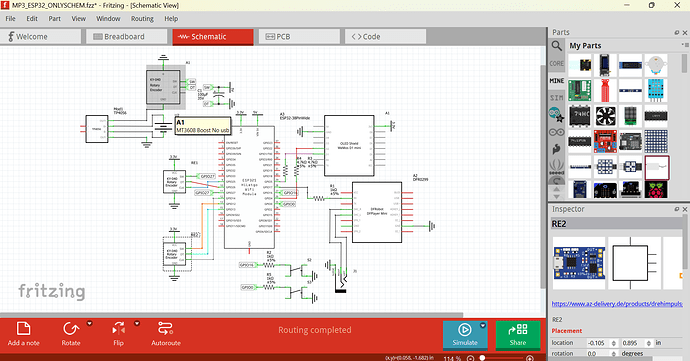This screenshot has width=690, height=361.
Task: Expand the Rotate options dropdown arrow
Action: click(x=89, y=324)
